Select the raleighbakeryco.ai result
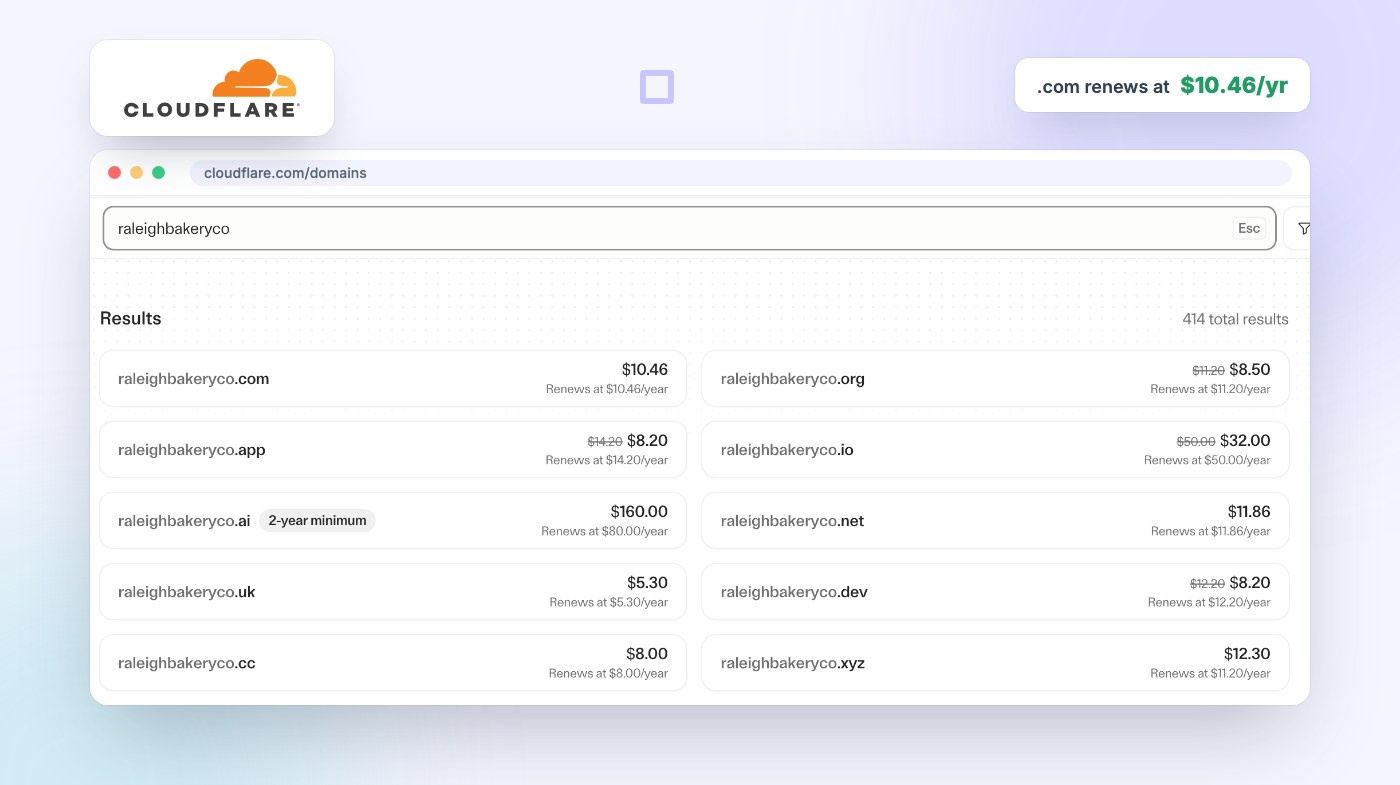This screenshot has width=1400, height=785. click(393, 521)
